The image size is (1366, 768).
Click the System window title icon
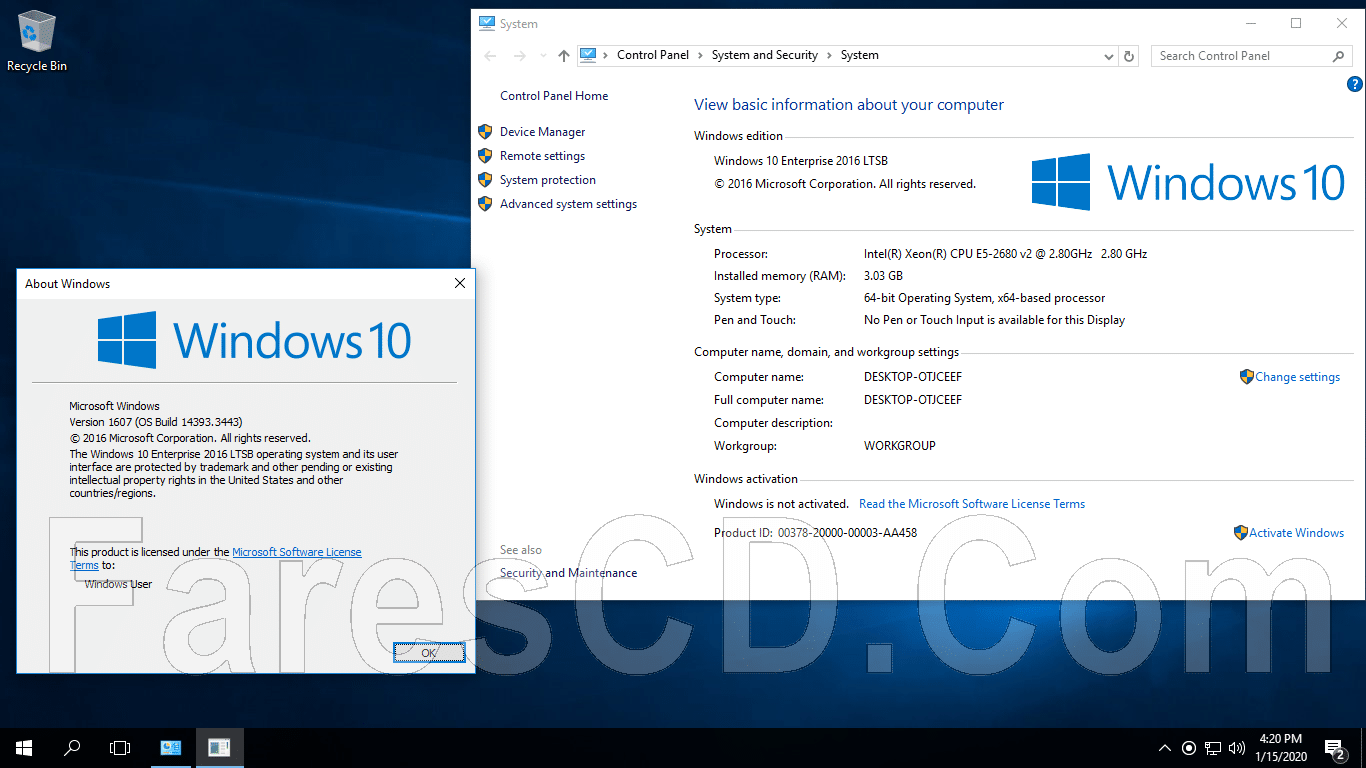click(x=487, y=23)
